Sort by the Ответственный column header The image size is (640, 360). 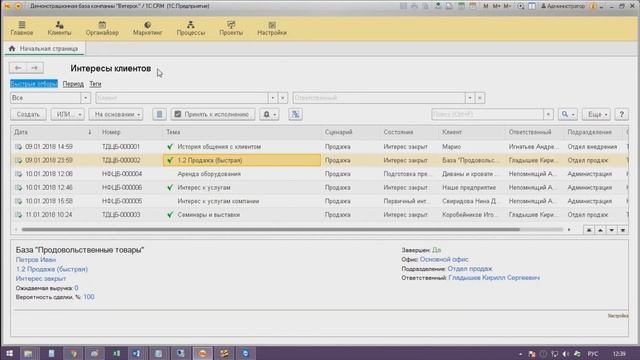(534, 132)
